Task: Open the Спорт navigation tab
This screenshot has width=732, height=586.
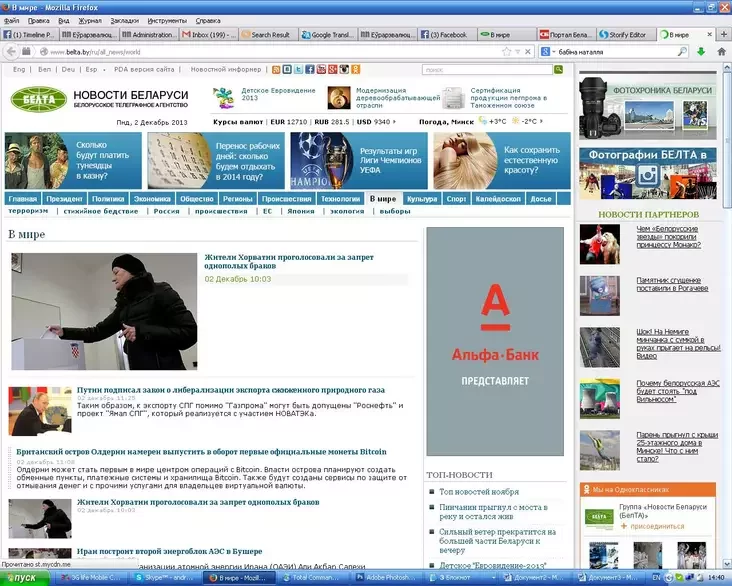Action: [456, 198]
